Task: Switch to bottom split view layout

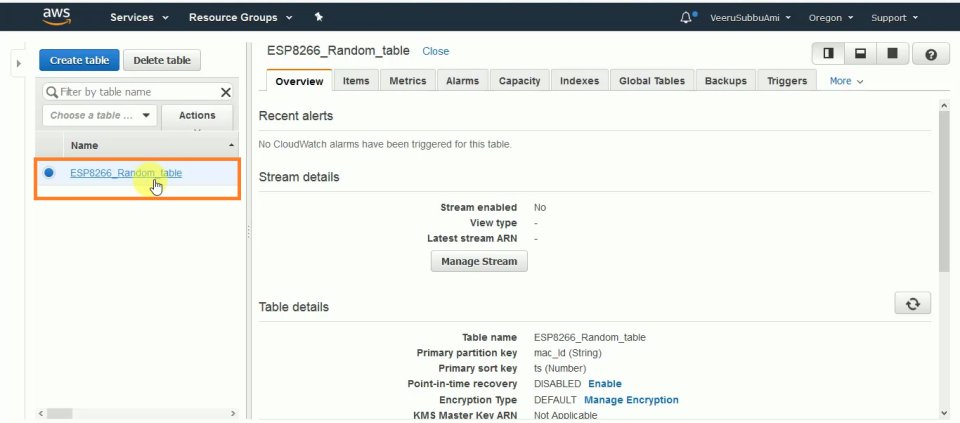Action: (x=860, y=54)
